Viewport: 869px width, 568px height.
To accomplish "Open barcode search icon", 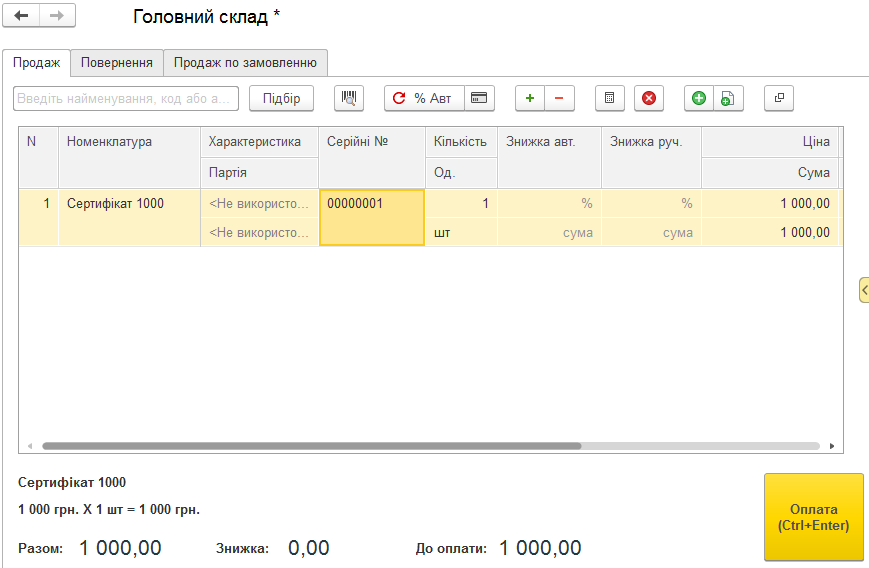I will [349, 98].
